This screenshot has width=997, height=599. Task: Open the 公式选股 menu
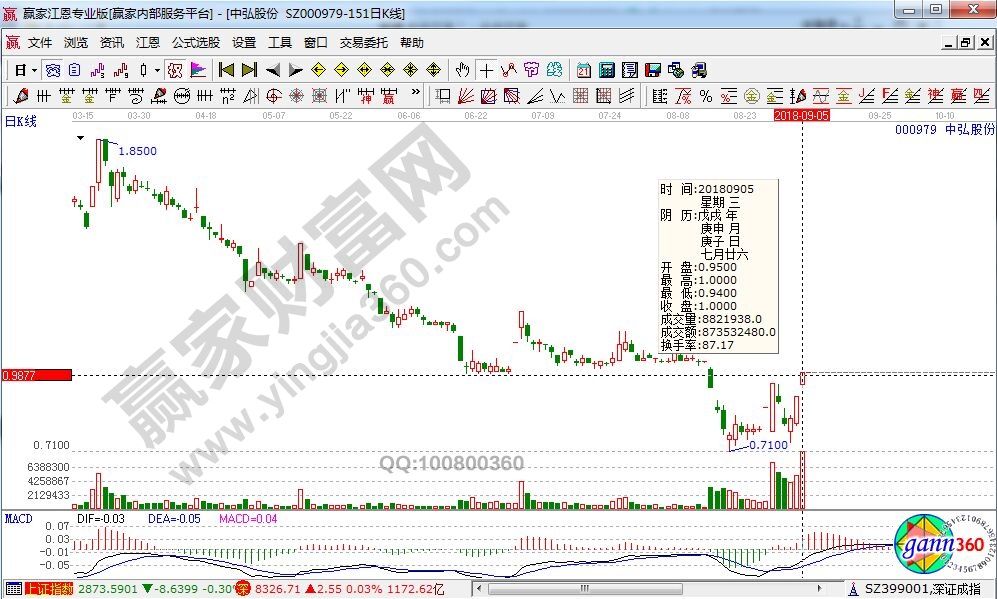pyautogui.click(x=196, y=43)
